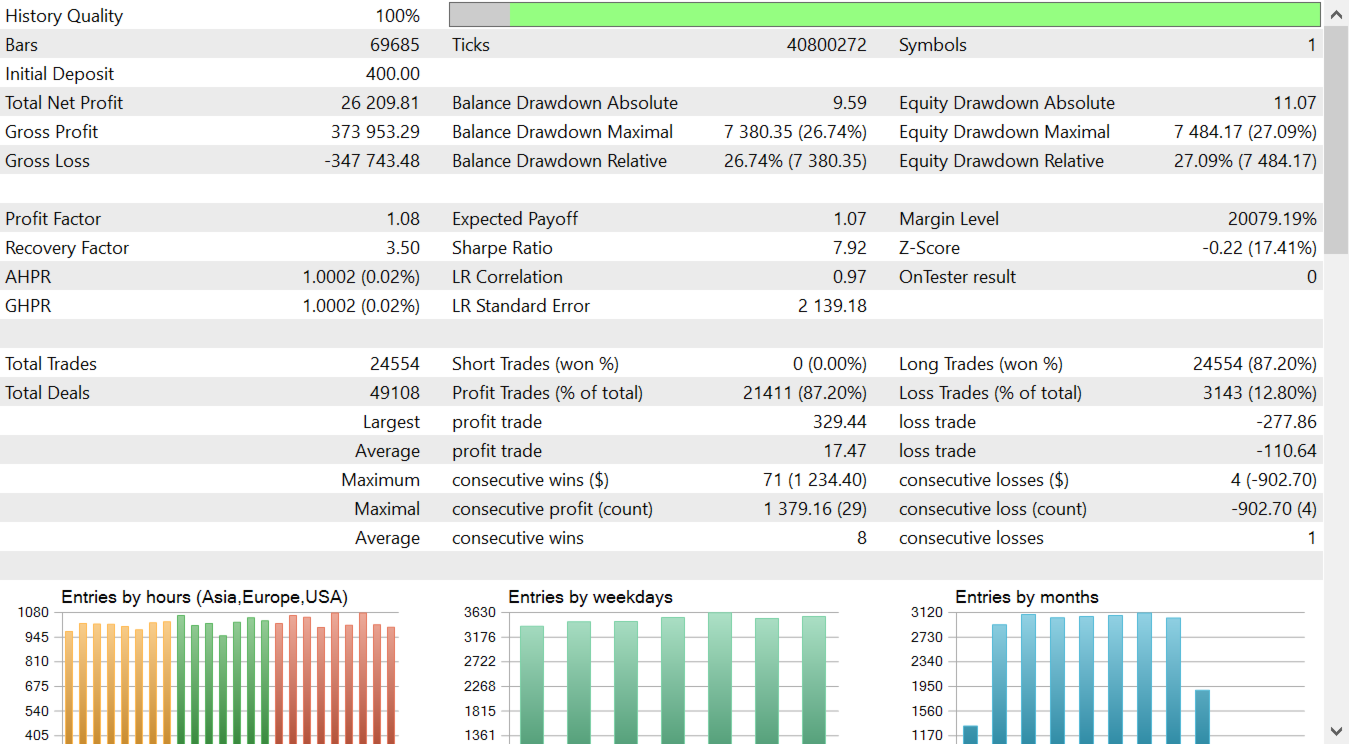Image resolution: width=1349 pixels, height=744 pixels.
Task: Click the scrollbar down arrow
Action: [x=1336, y=731]
